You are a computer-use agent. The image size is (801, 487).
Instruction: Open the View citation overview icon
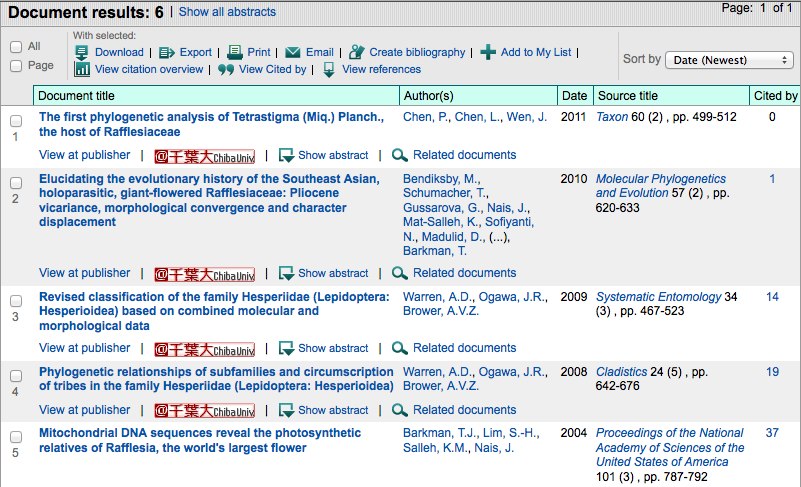(x=83, y=70)
